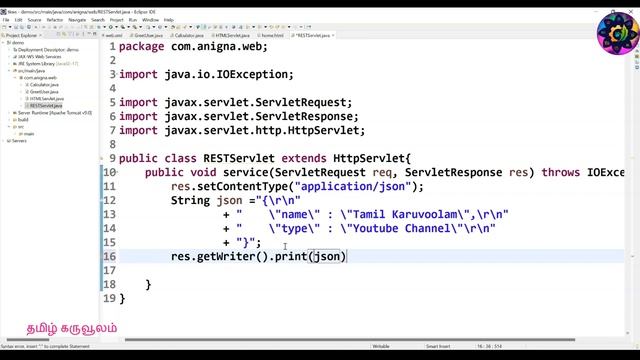Expand the Servers project node
This screenshot has width=640, height=360.
(3, 141)
